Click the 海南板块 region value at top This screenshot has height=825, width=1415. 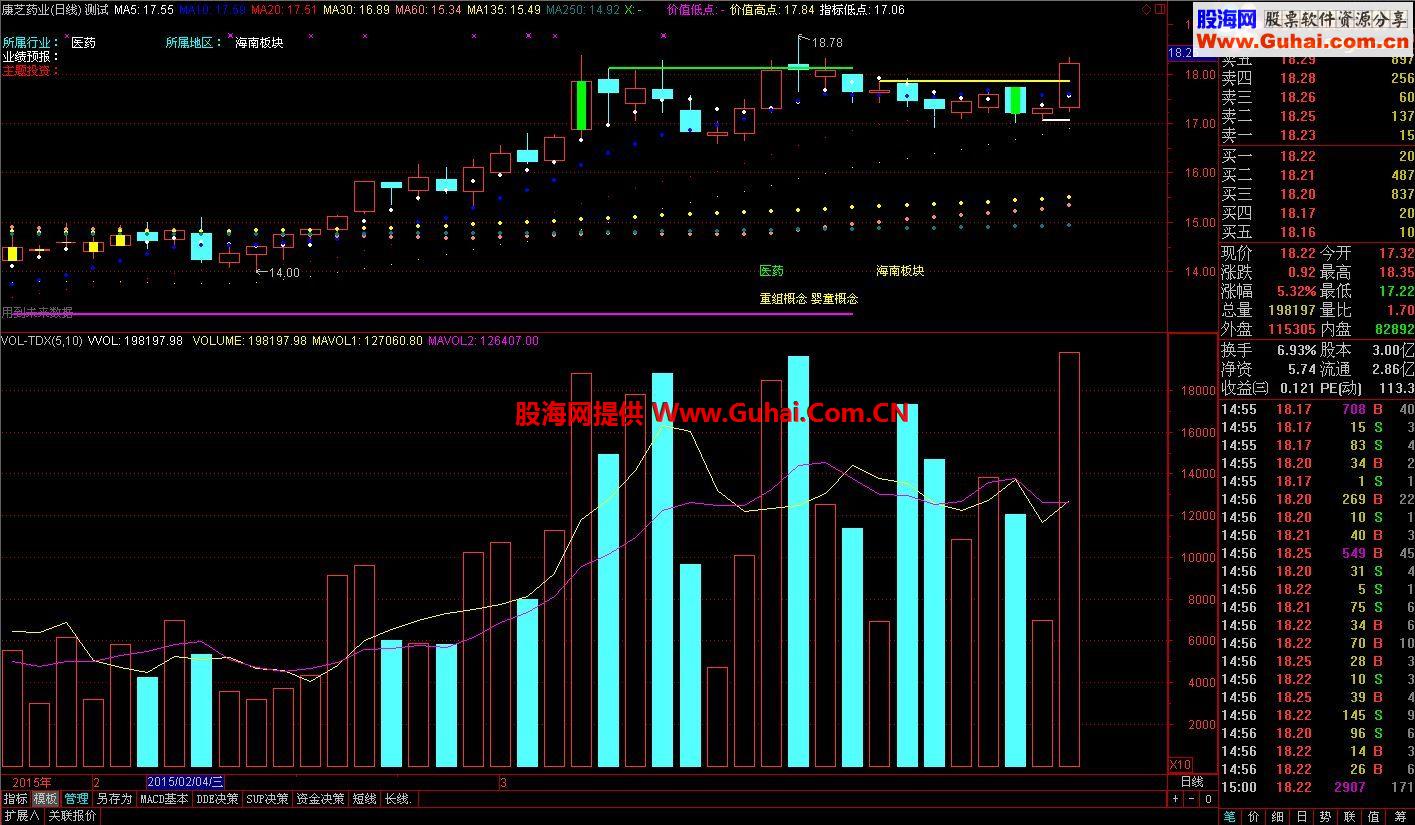click(259, 43)
